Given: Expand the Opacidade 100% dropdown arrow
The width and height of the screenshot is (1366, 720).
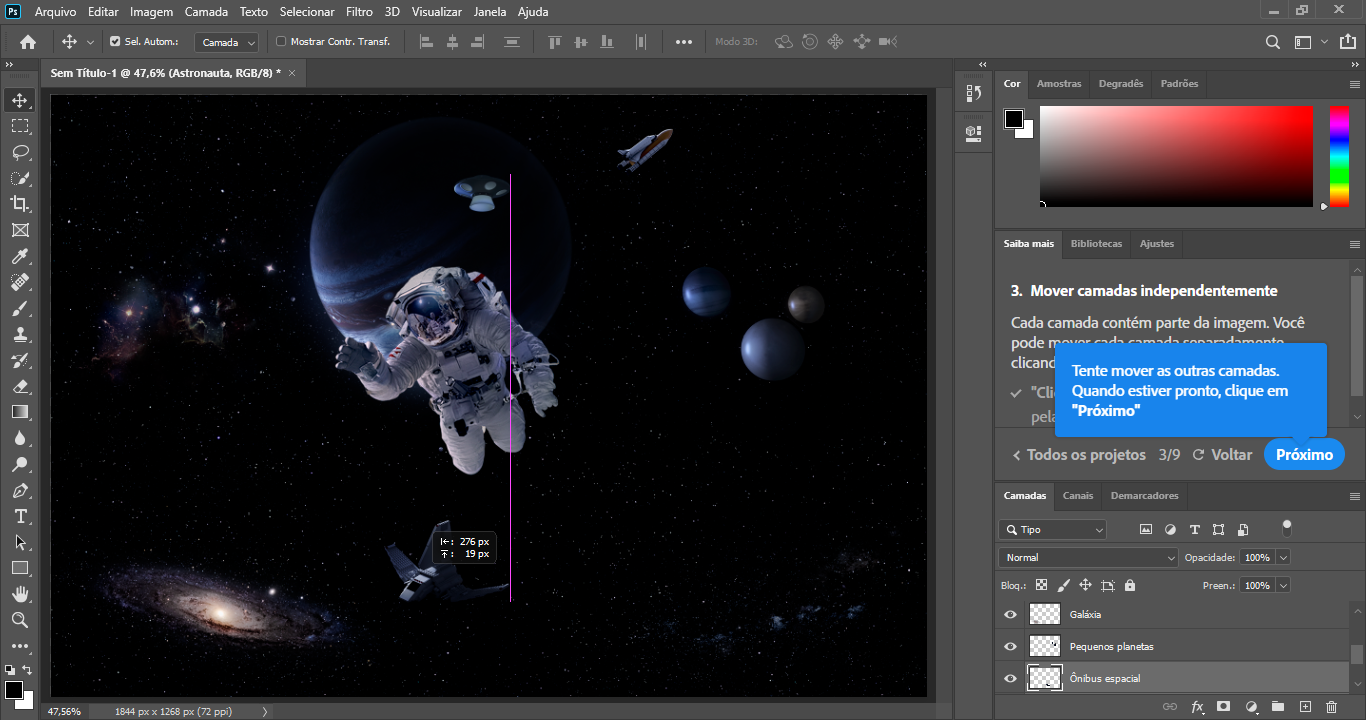Looking at the screenshot, I should pyautogui.click(x=1283, y=557).
